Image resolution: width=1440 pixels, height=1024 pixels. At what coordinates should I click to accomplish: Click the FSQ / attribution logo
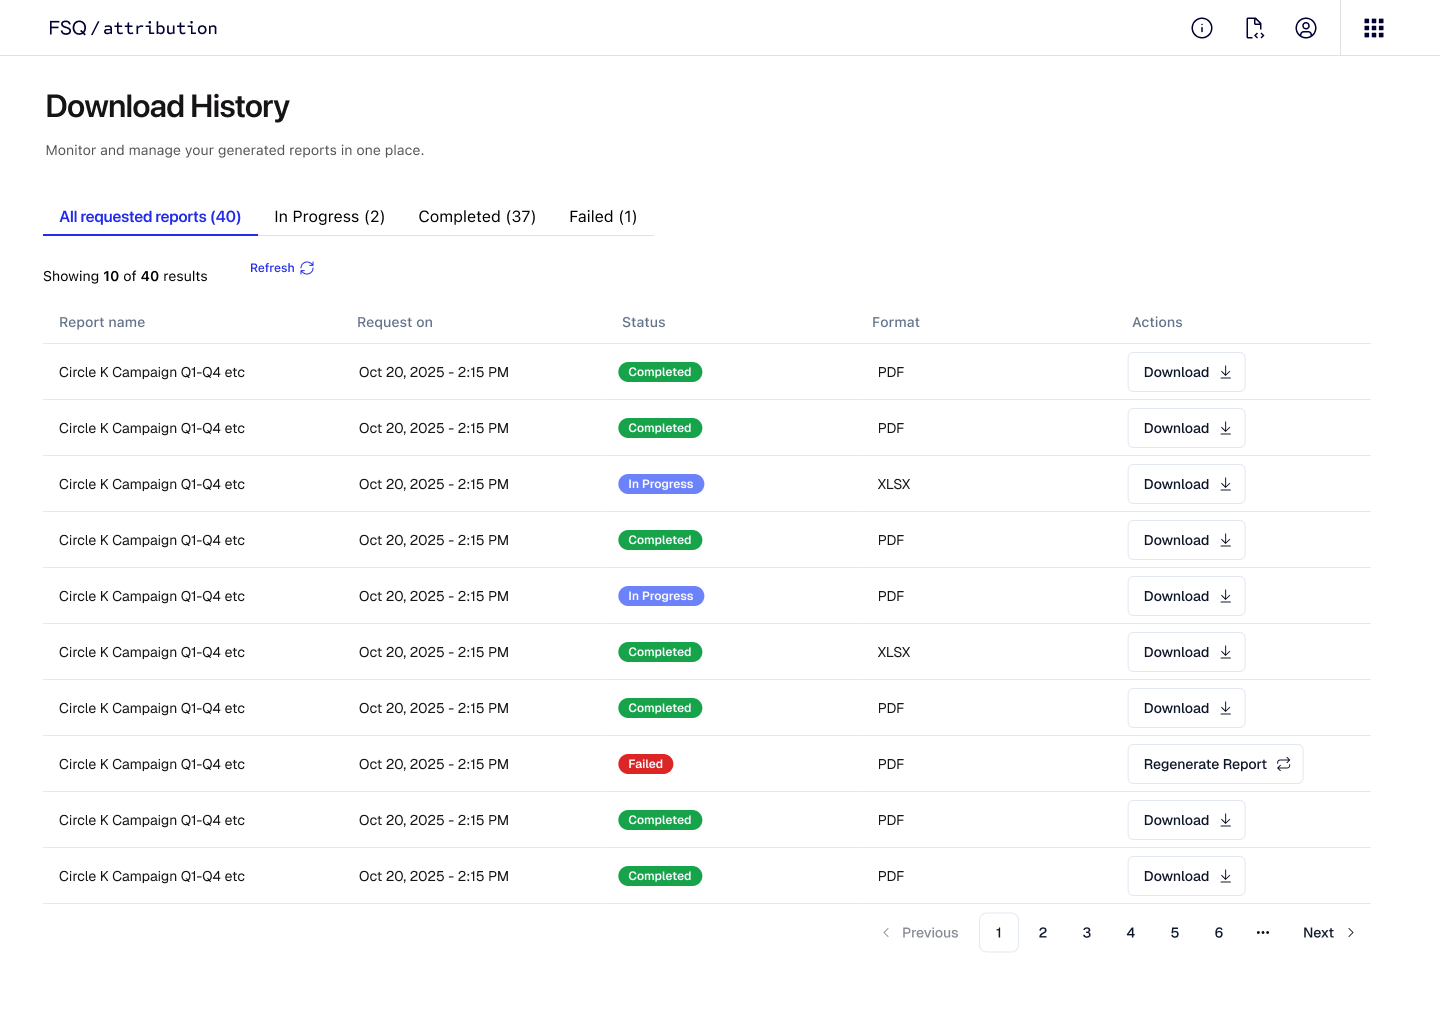coord(133,28)
